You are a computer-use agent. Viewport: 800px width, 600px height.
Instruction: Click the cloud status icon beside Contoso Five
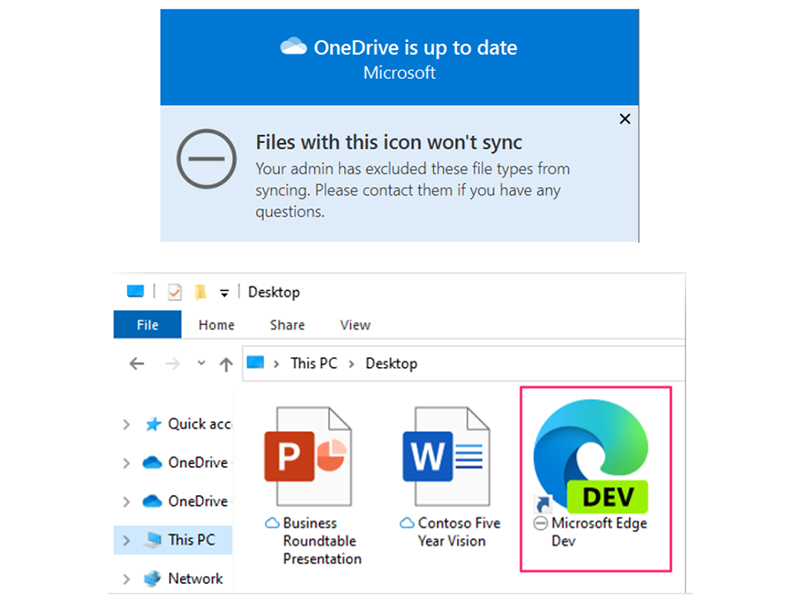click(407, 523)
